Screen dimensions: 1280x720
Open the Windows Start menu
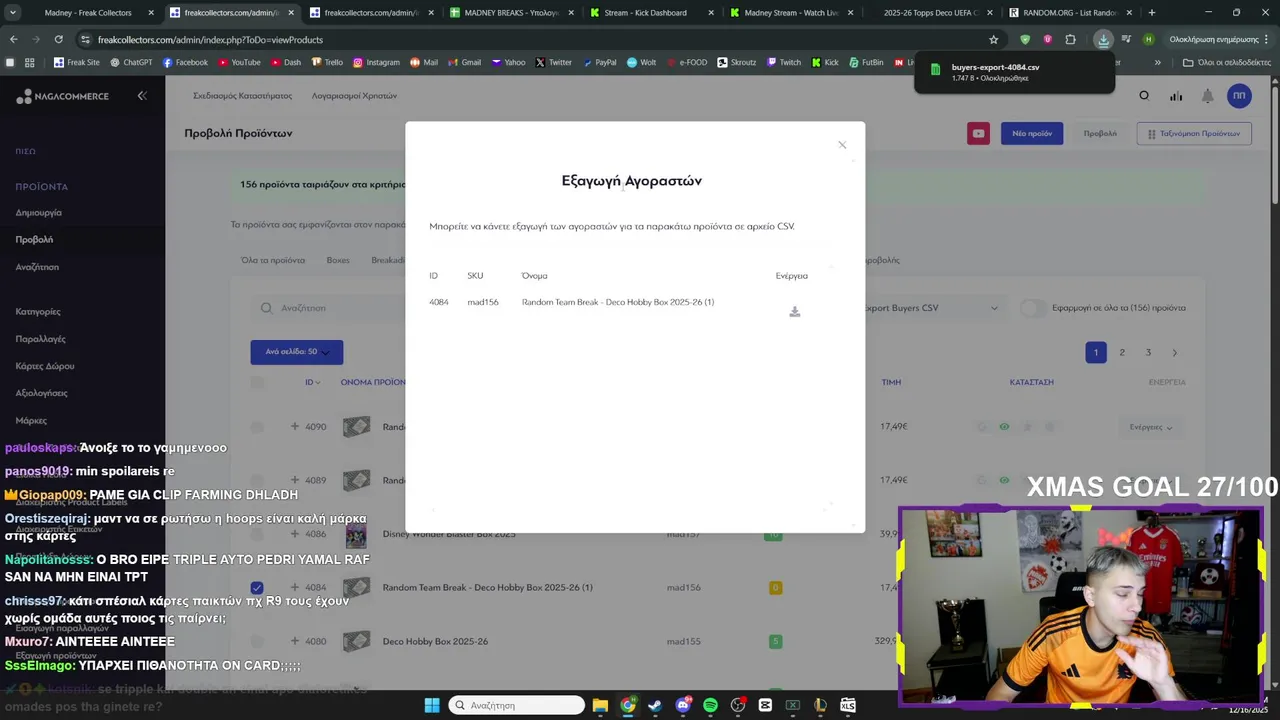point(432,705)
